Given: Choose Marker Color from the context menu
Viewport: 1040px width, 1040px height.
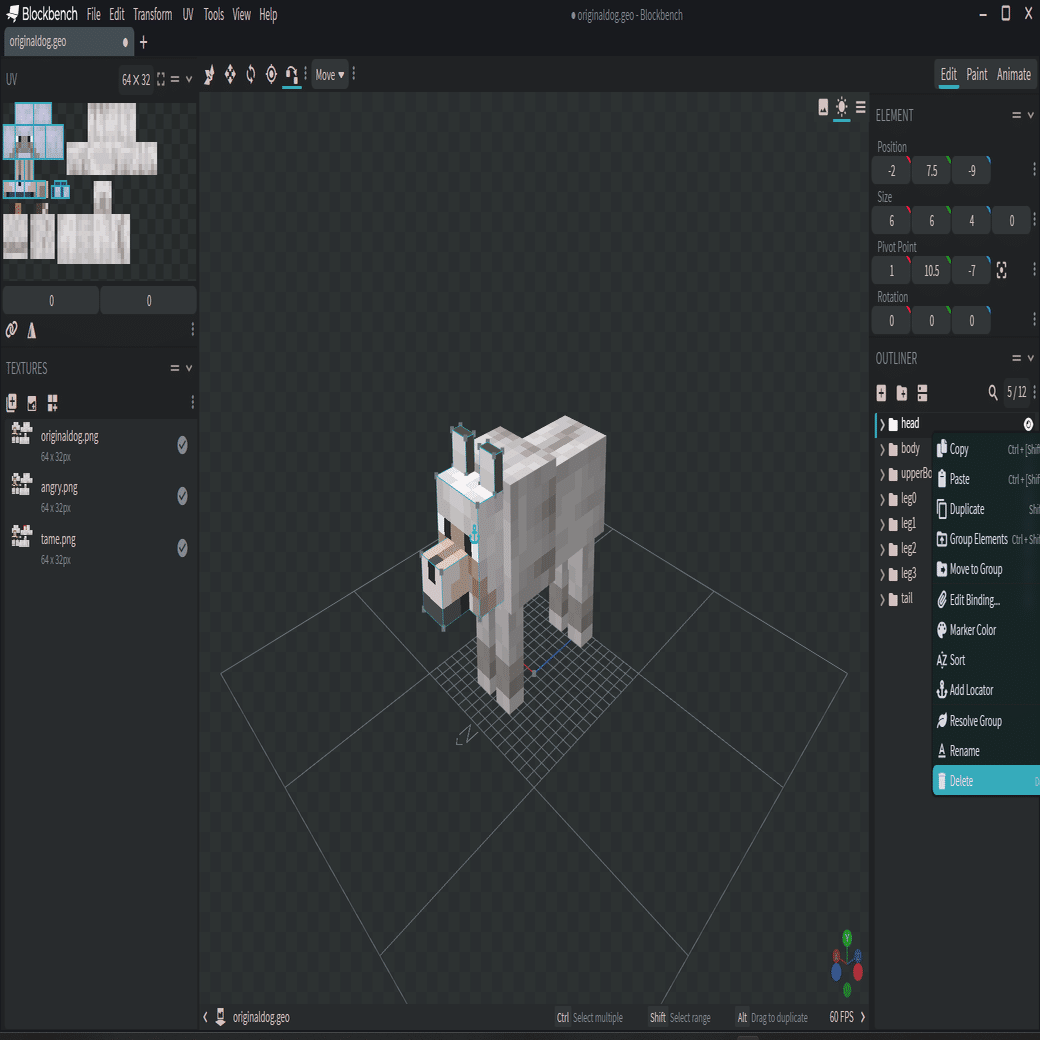Looking at the screenshot, I should pos(986,630).
